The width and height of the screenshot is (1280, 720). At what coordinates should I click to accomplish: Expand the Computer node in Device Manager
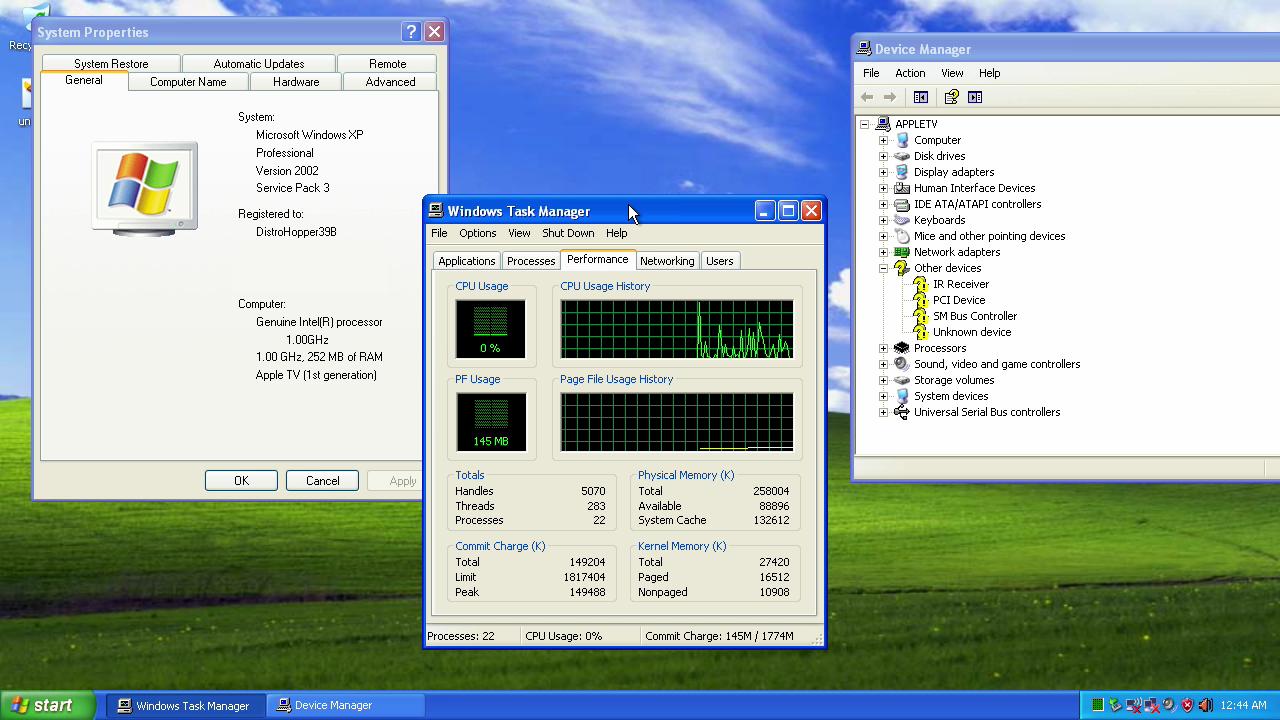(883, 140)
